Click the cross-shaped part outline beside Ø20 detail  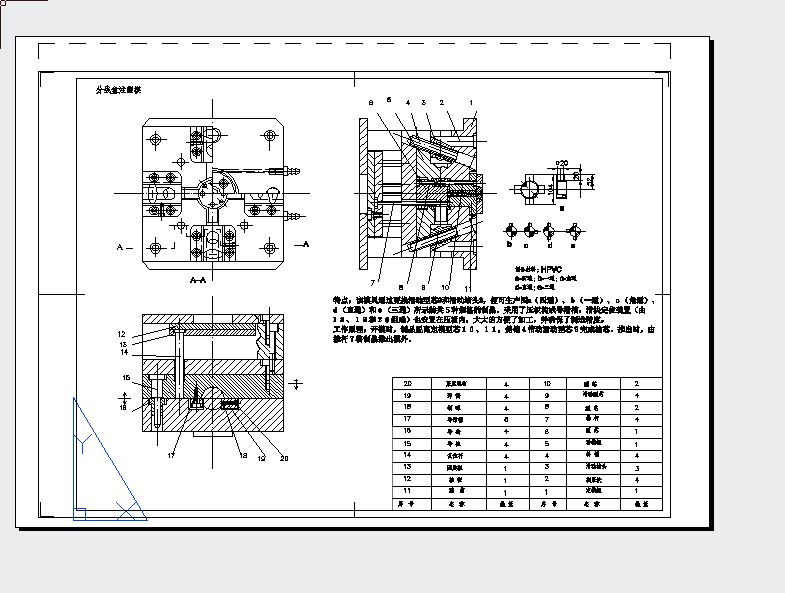(x=528, y=188)
